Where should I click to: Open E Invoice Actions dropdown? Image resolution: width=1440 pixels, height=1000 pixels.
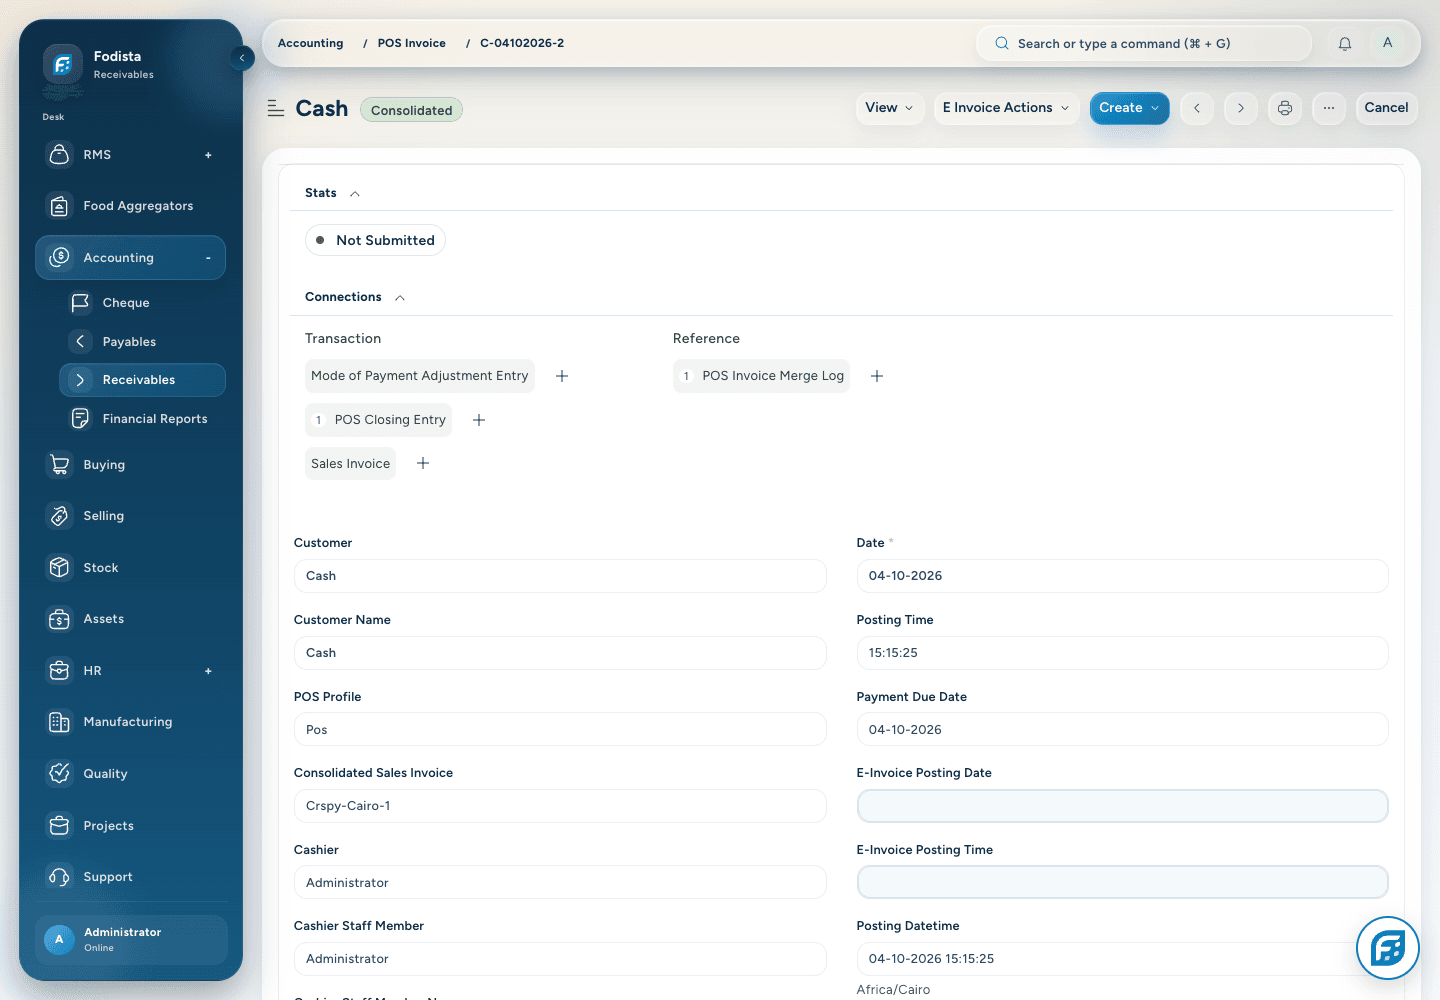coord(1006,108)
